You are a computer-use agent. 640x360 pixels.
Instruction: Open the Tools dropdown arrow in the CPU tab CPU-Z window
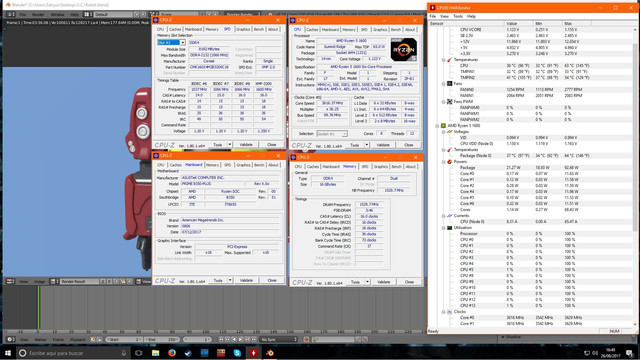tap(367, 145)
